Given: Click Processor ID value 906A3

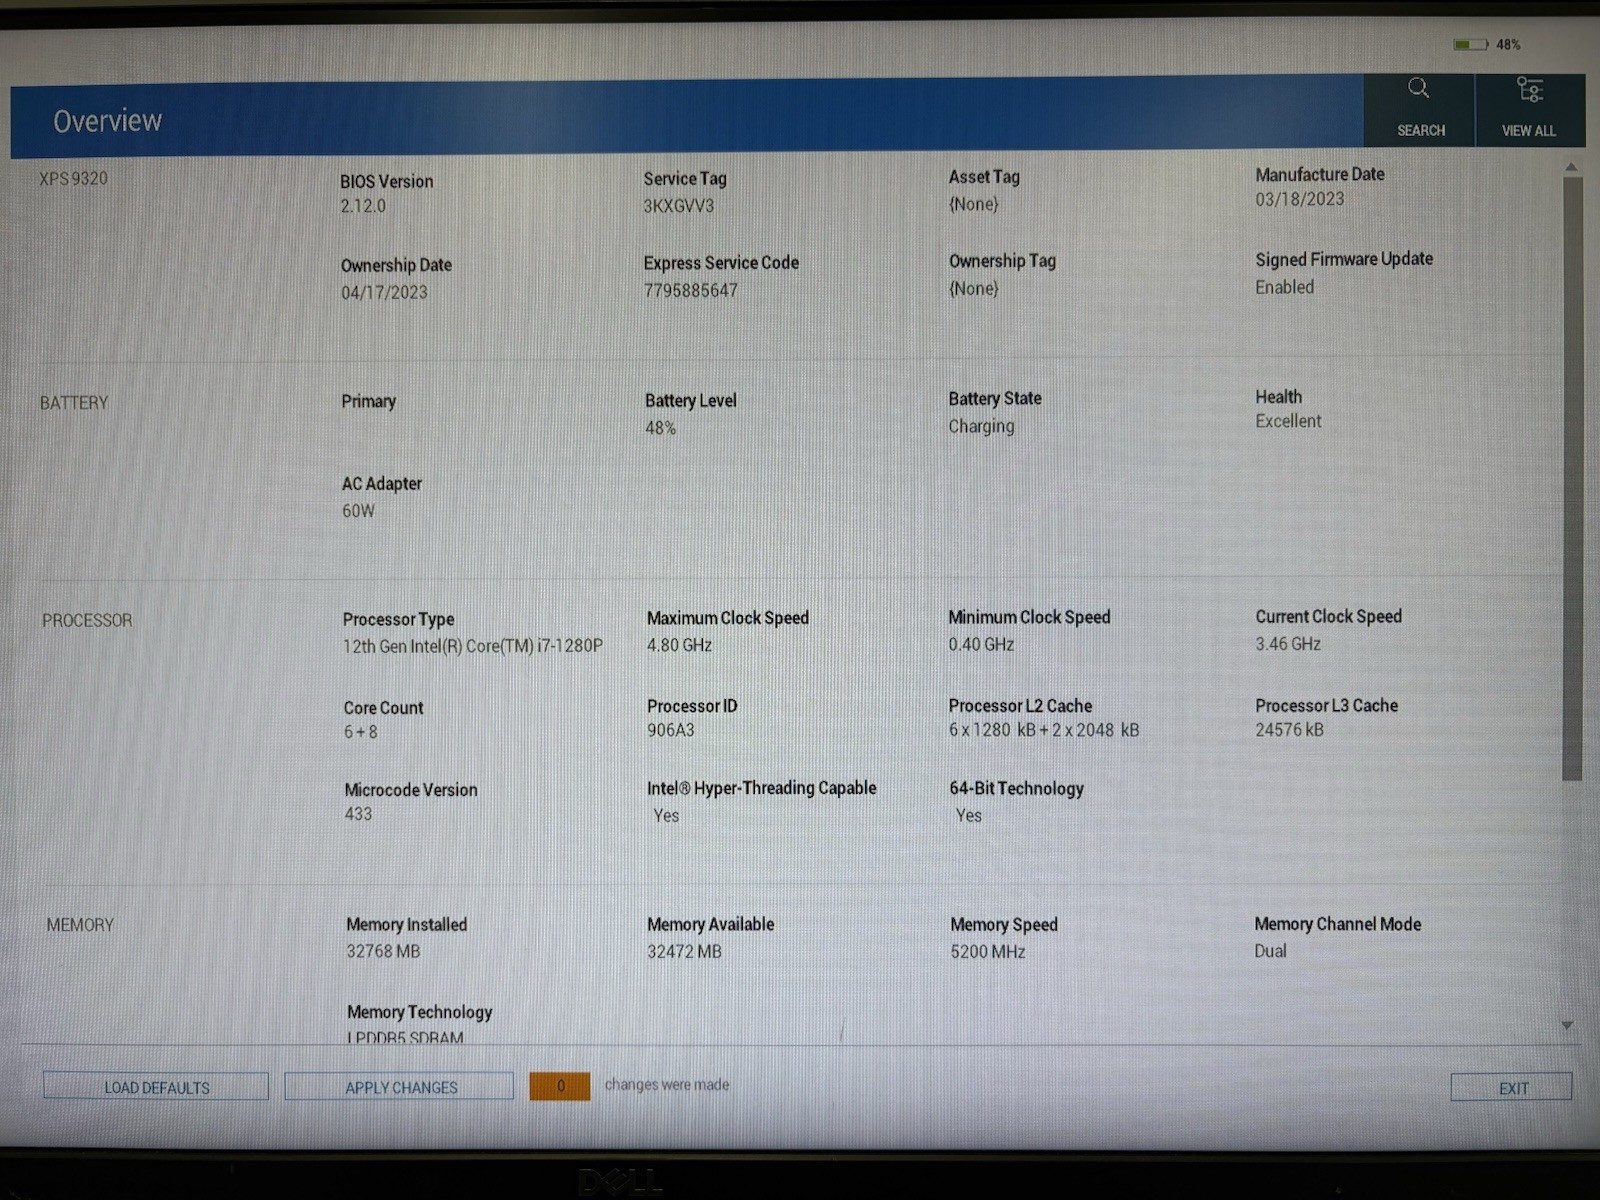Looking at the screenshot, I should pos(670,730).
